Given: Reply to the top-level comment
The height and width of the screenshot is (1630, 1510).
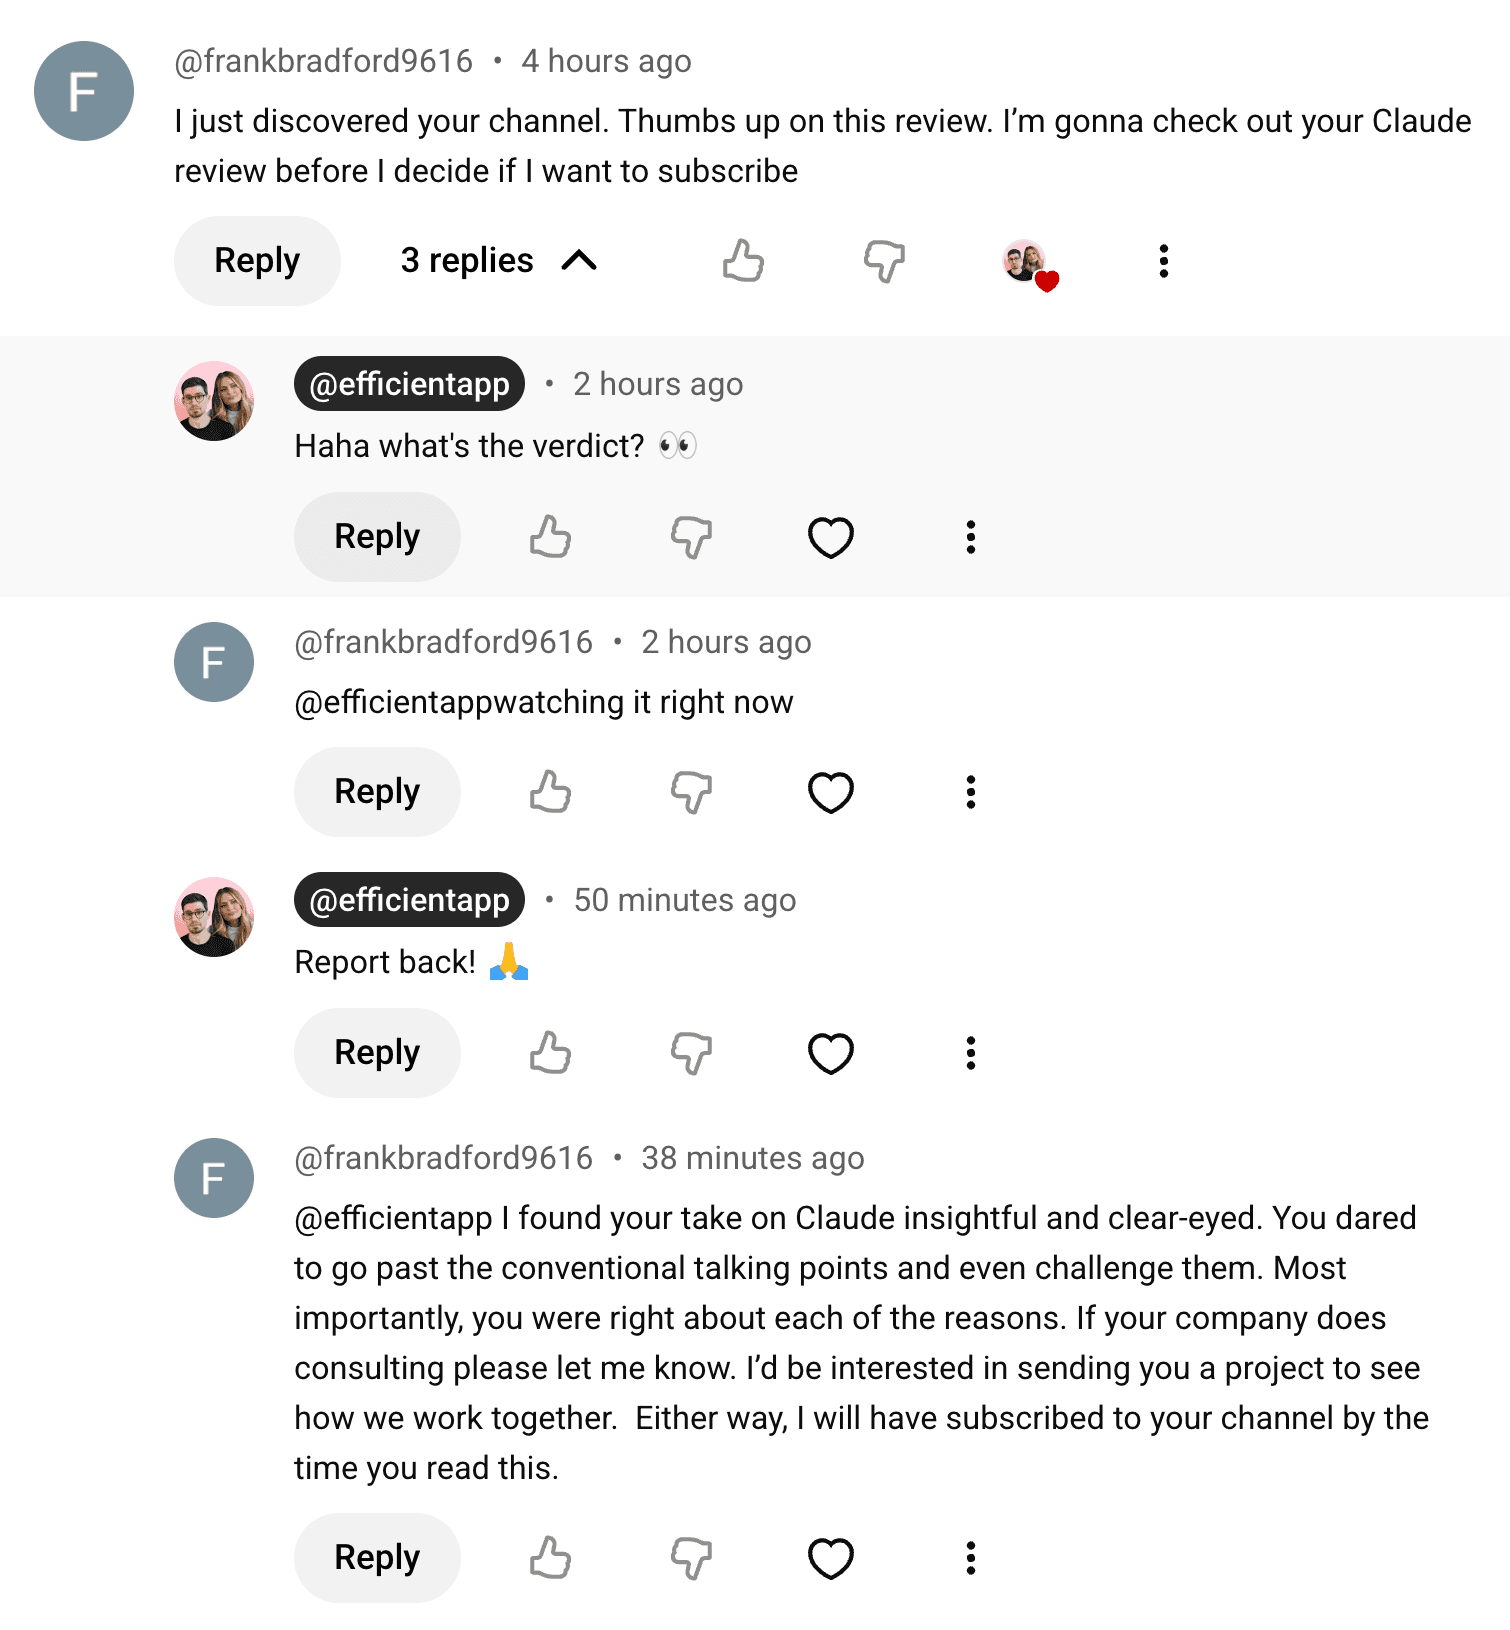Looking at the screenshot, I should click(x=257, y=261).
